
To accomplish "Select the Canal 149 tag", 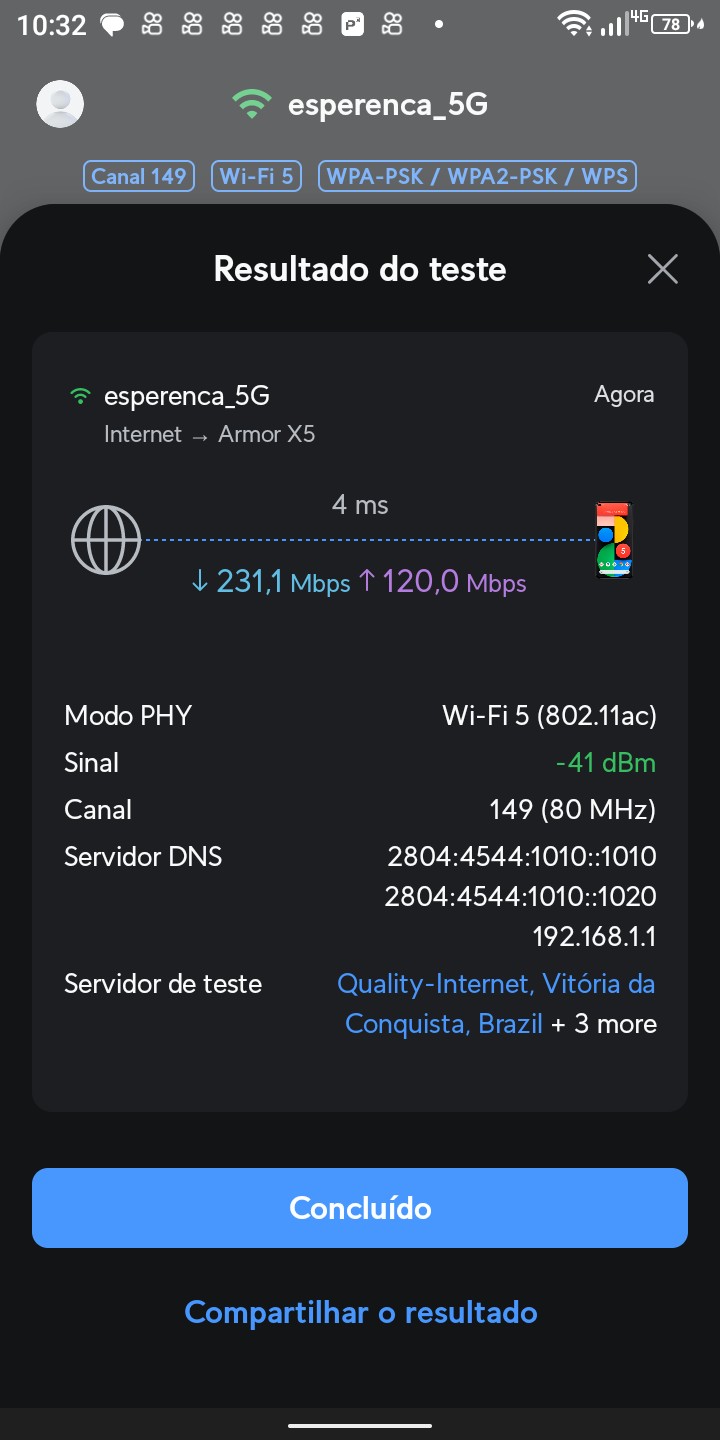I will [x=139, y=177].
